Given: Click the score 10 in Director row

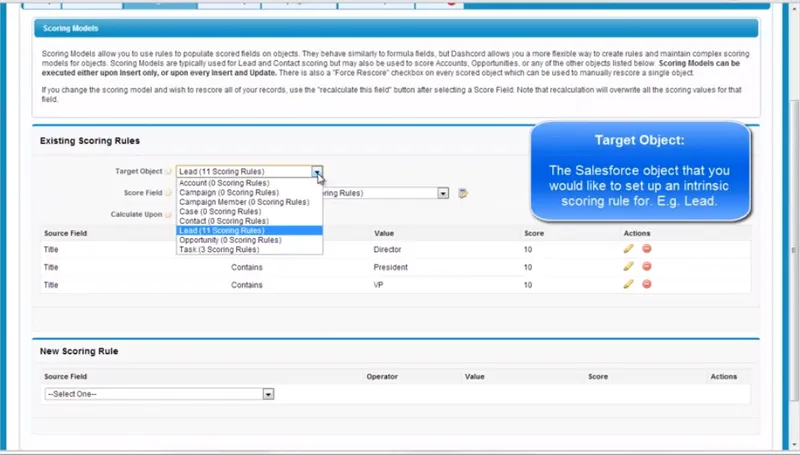Looking at the screenshot, I should tap(528, 249).
